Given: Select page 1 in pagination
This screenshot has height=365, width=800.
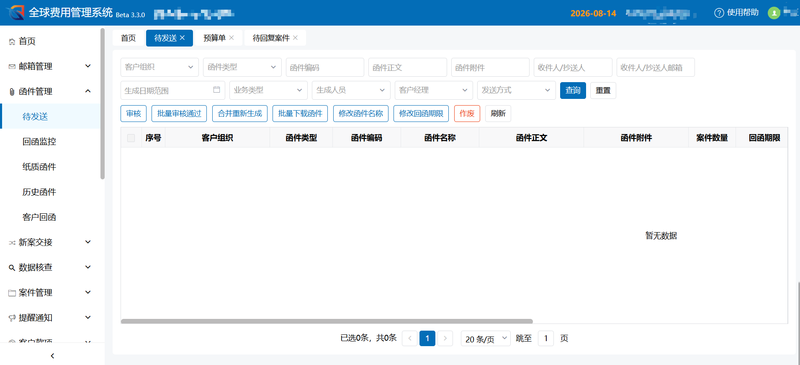Looking at the screenshot, I should pyautogui.click(x=427, y=338).
